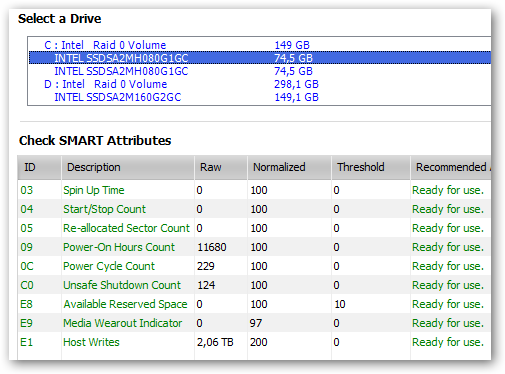Sort by the ID column header
This screenshot has width=505, height=374.
click(39, 167)
